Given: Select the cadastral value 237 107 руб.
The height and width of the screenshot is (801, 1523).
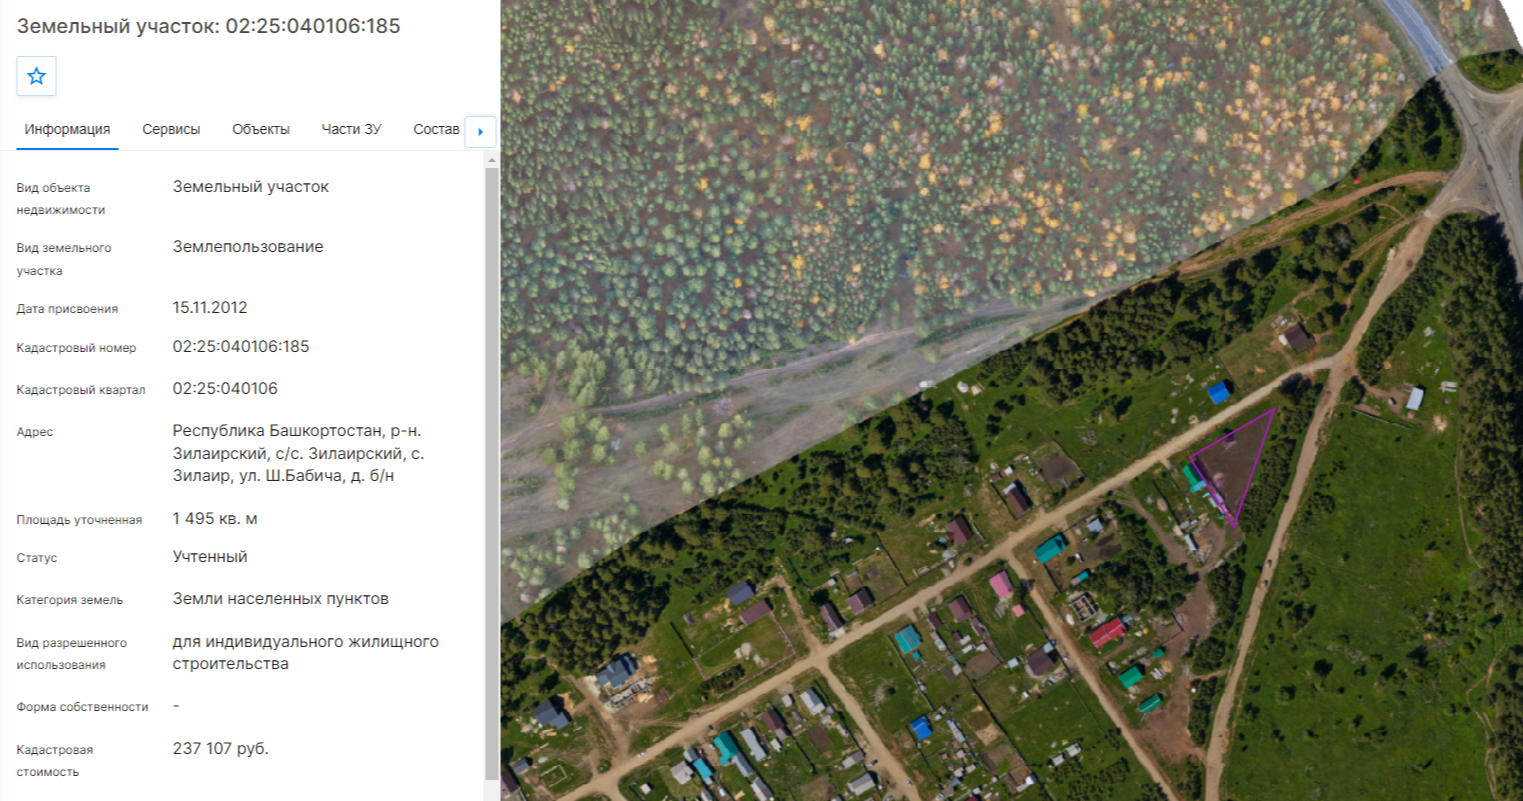Looking at the screenshot, I should (x=221, y=748).
